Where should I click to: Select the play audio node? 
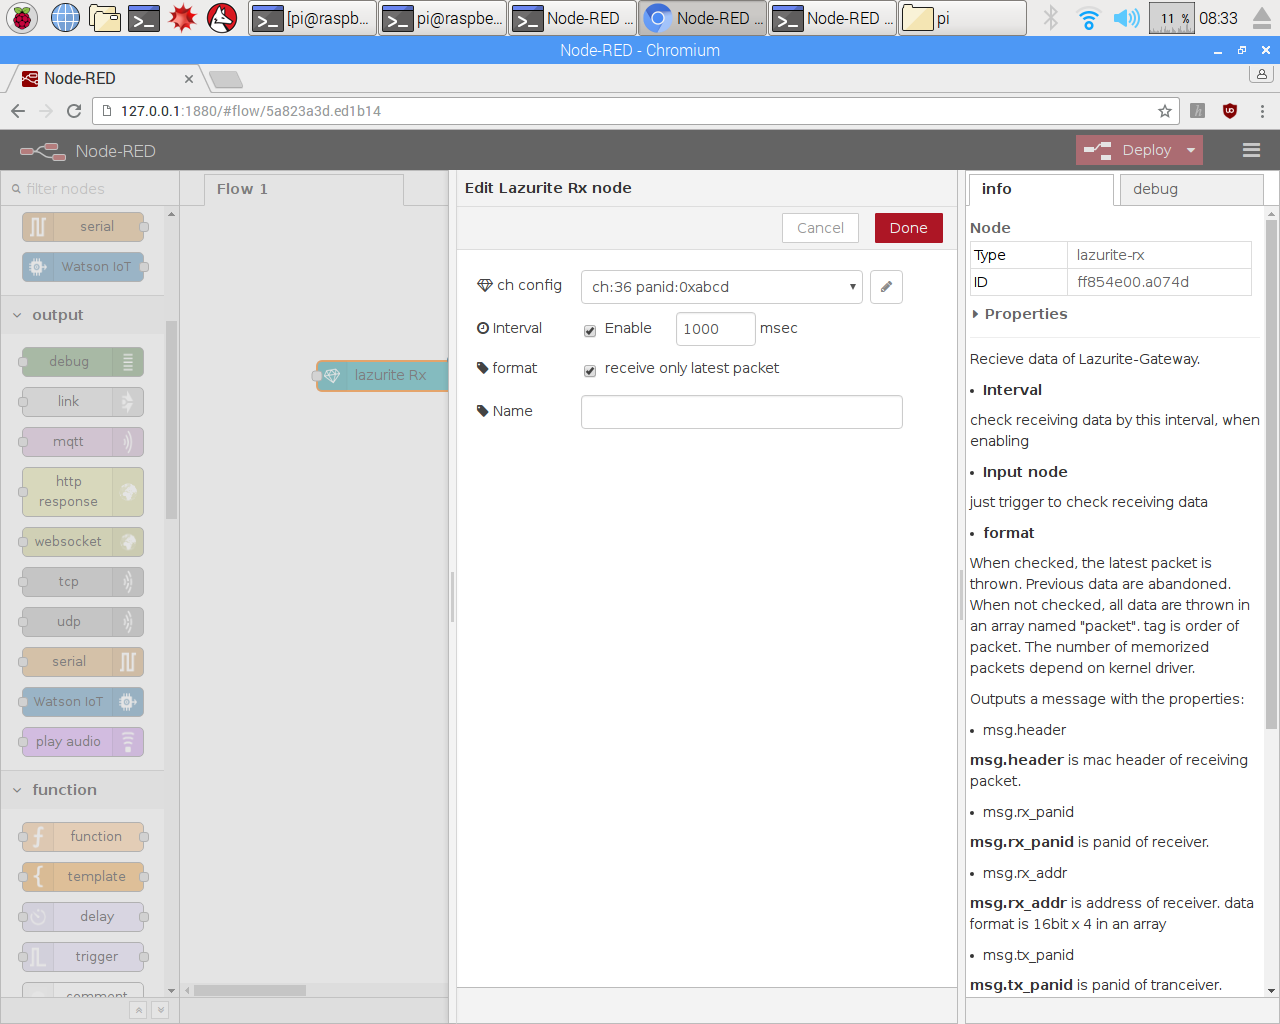click(84, 742)
